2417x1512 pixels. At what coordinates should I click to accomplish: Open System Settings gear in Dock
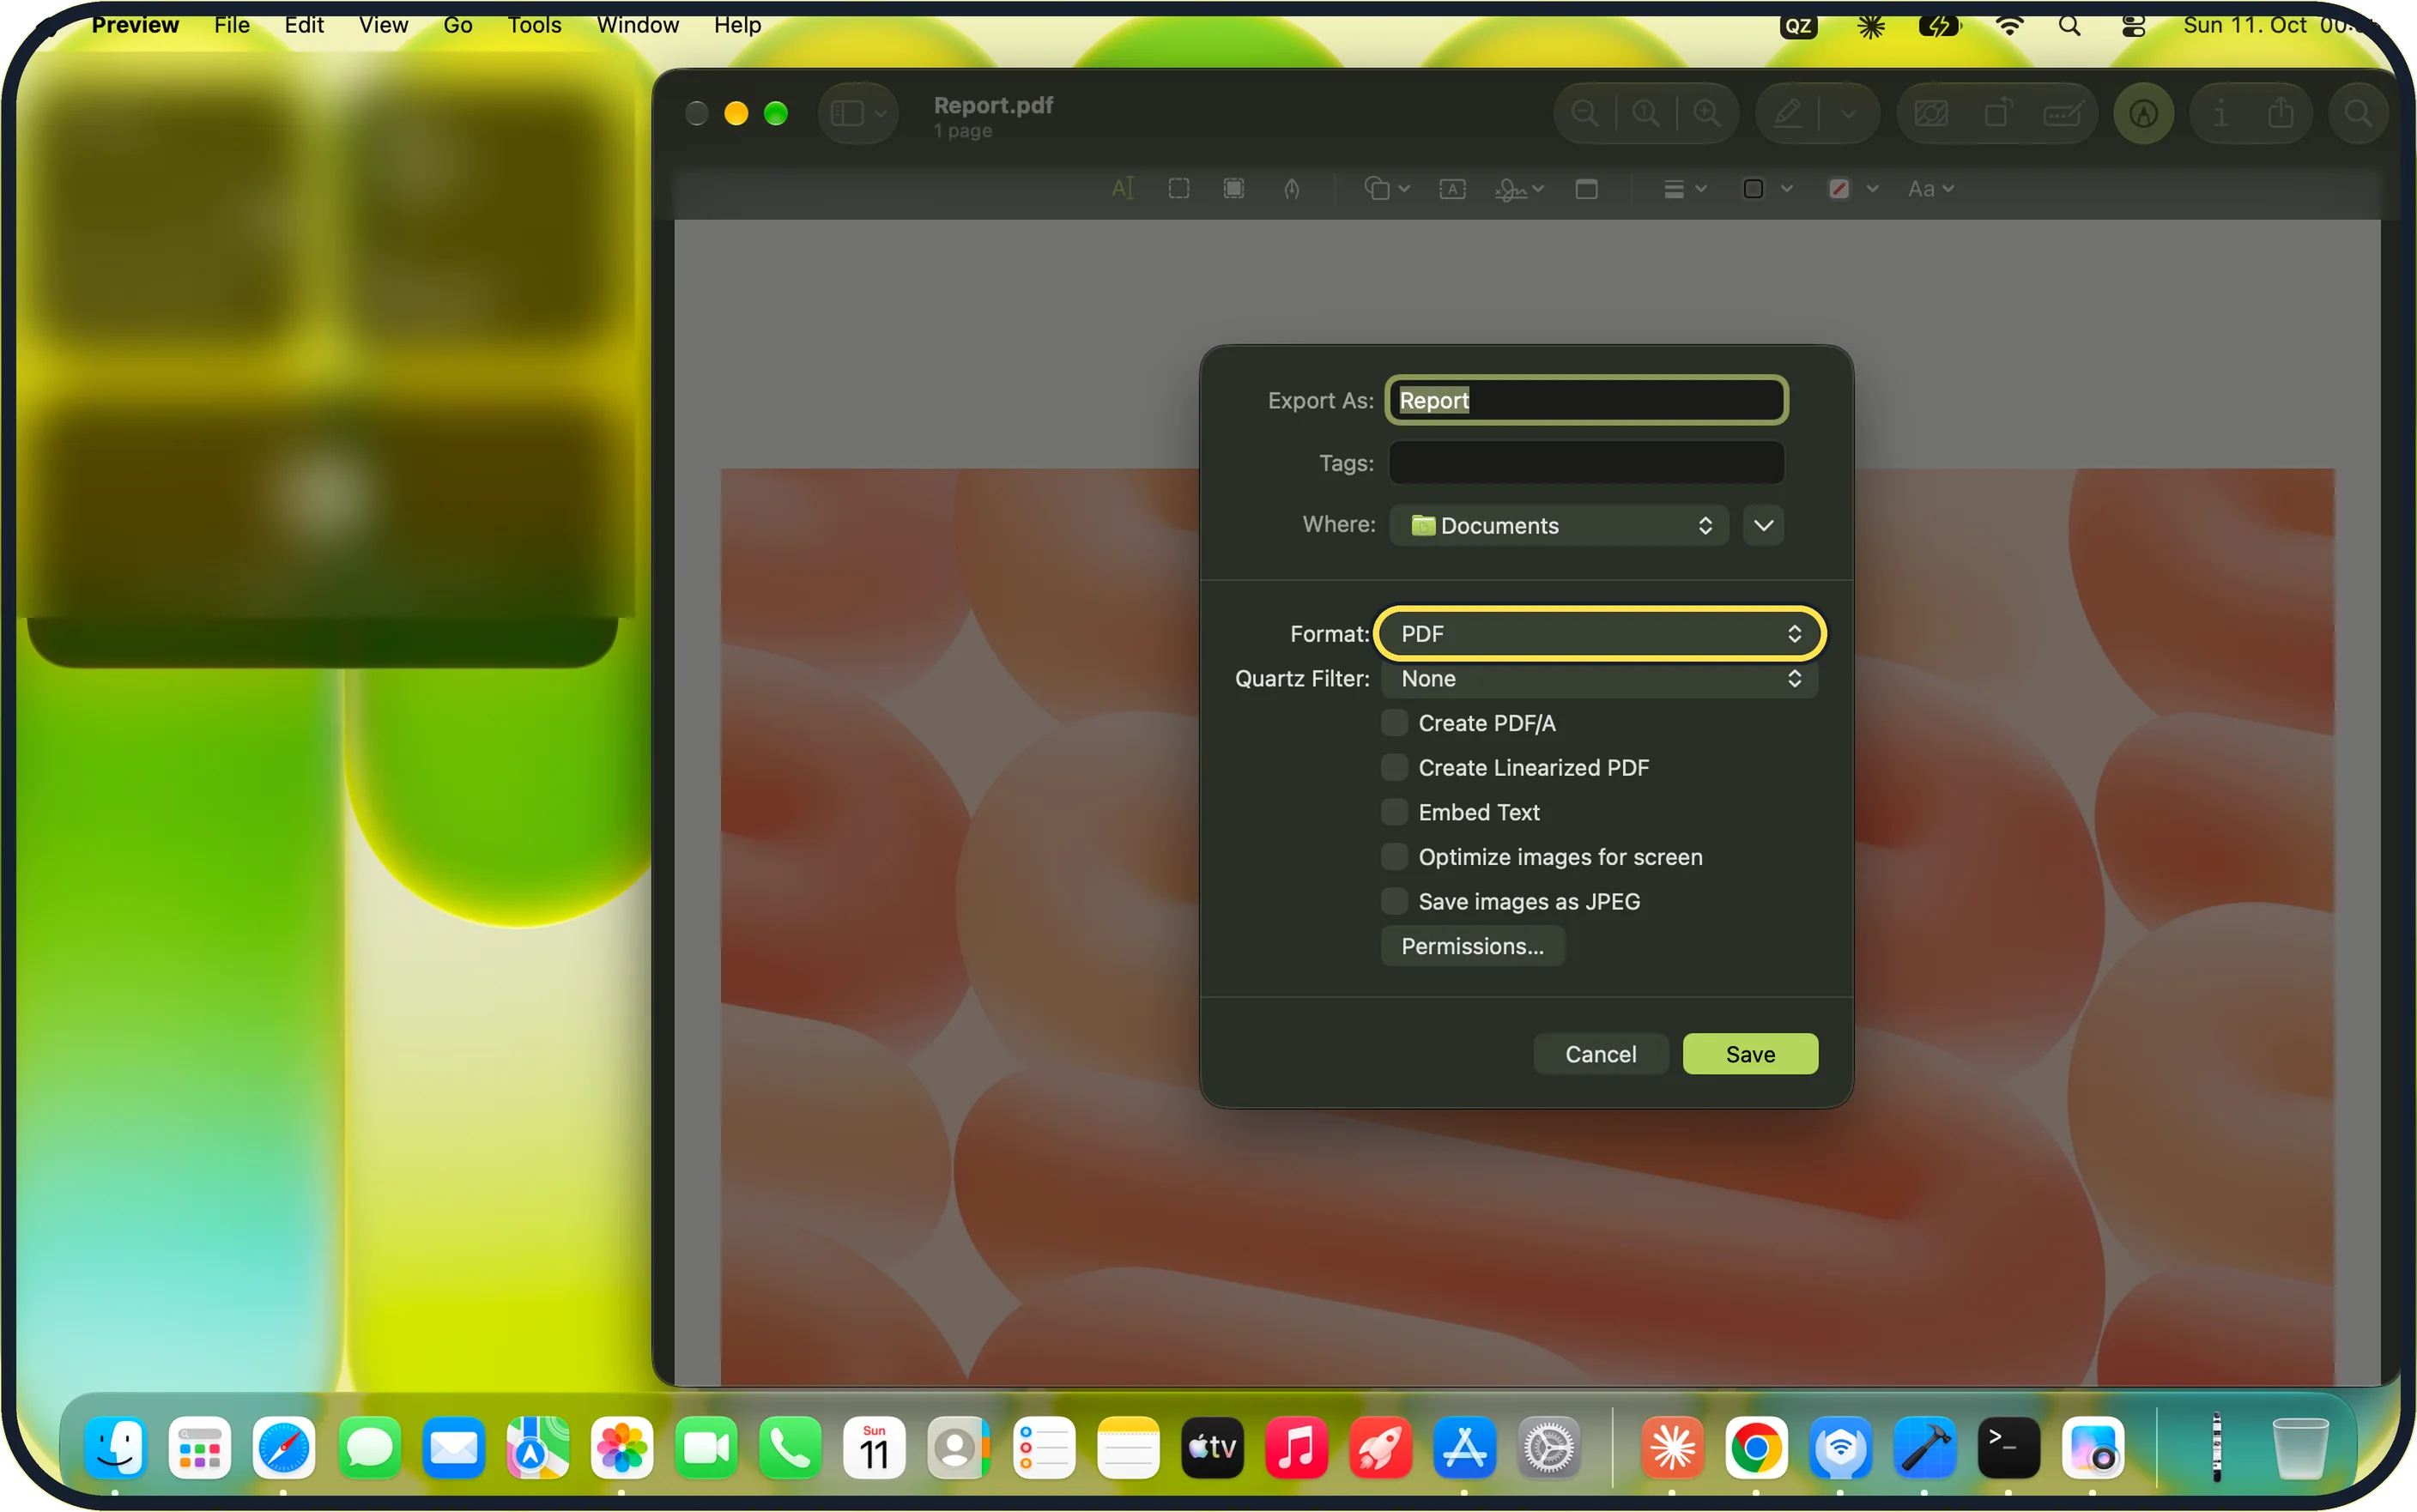pos(1549,1447)
